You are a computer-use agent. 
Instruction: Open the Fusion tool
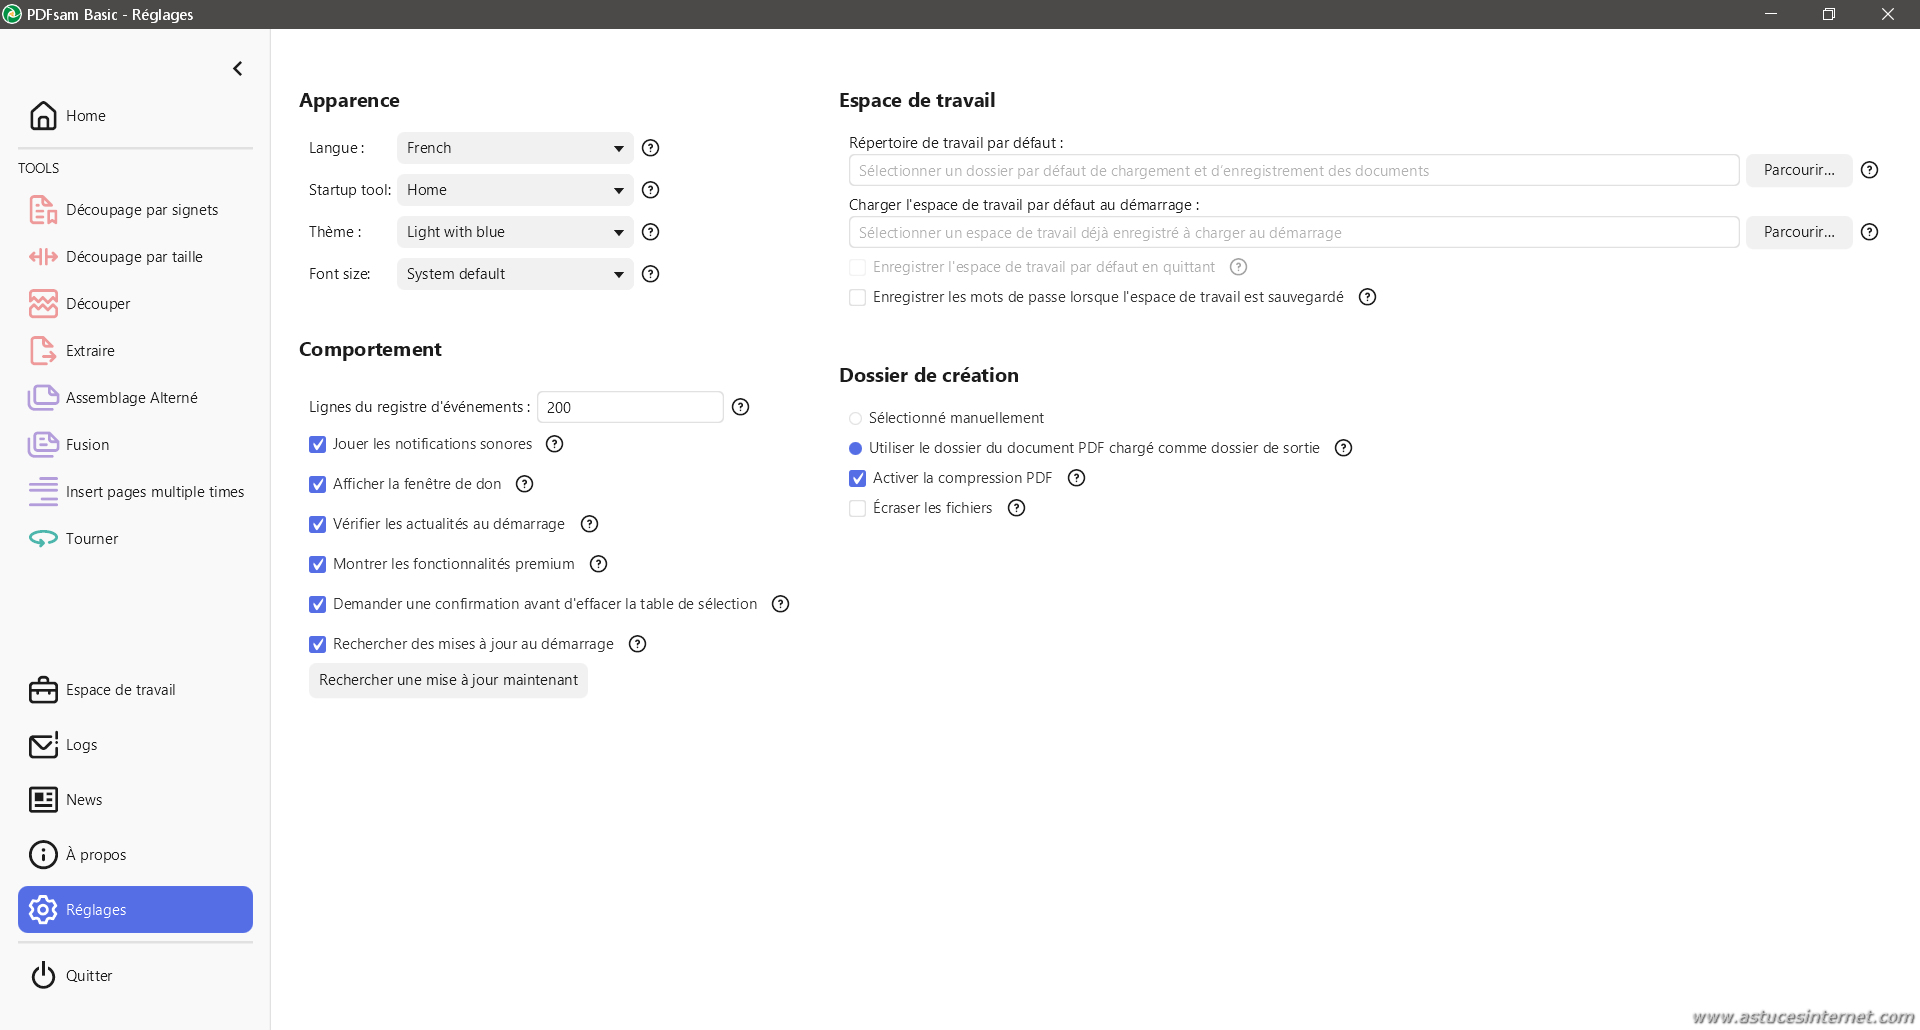tap(135, 445)
